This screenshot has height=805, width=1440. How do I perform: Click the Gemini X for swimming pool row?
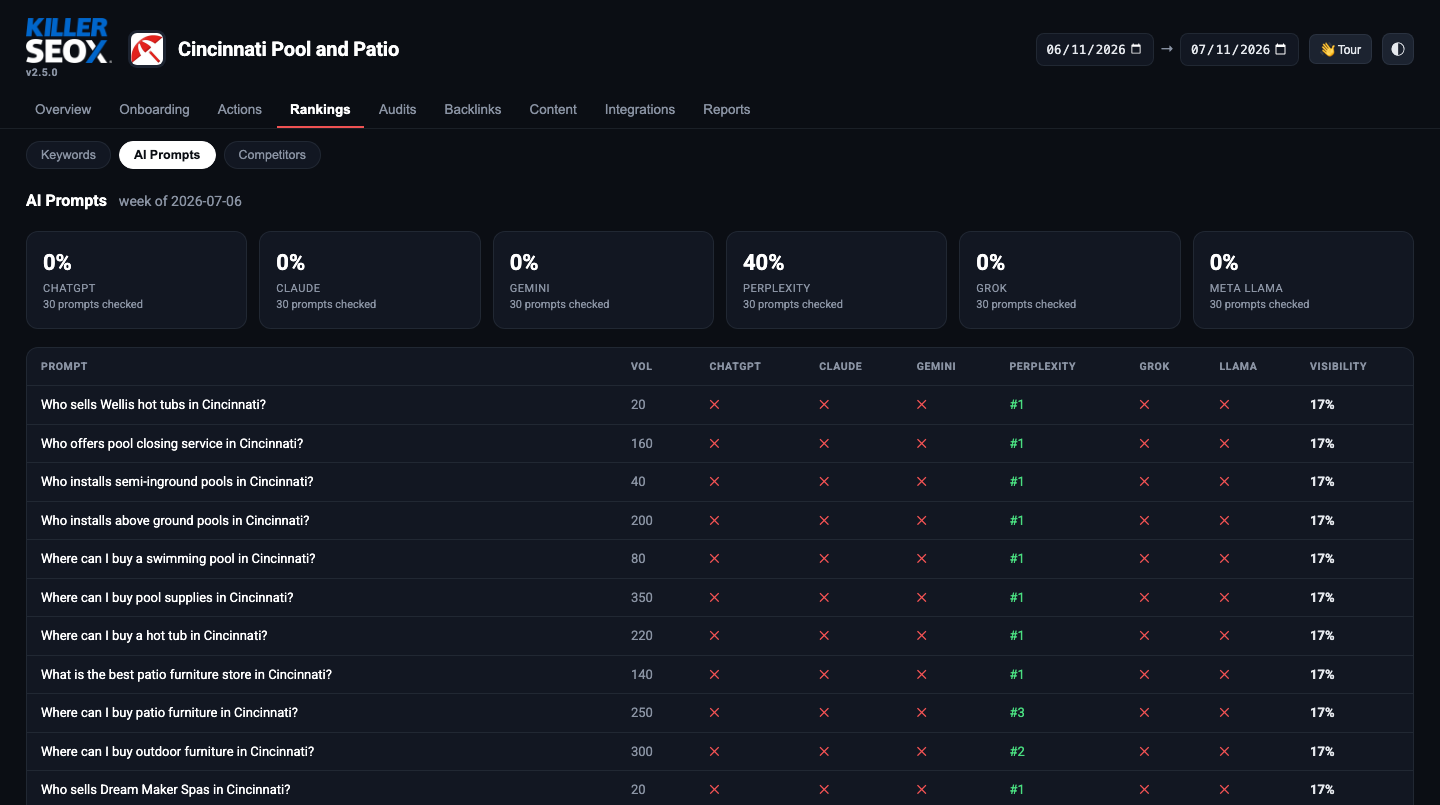pyautogui.click(x=922, y=559)
